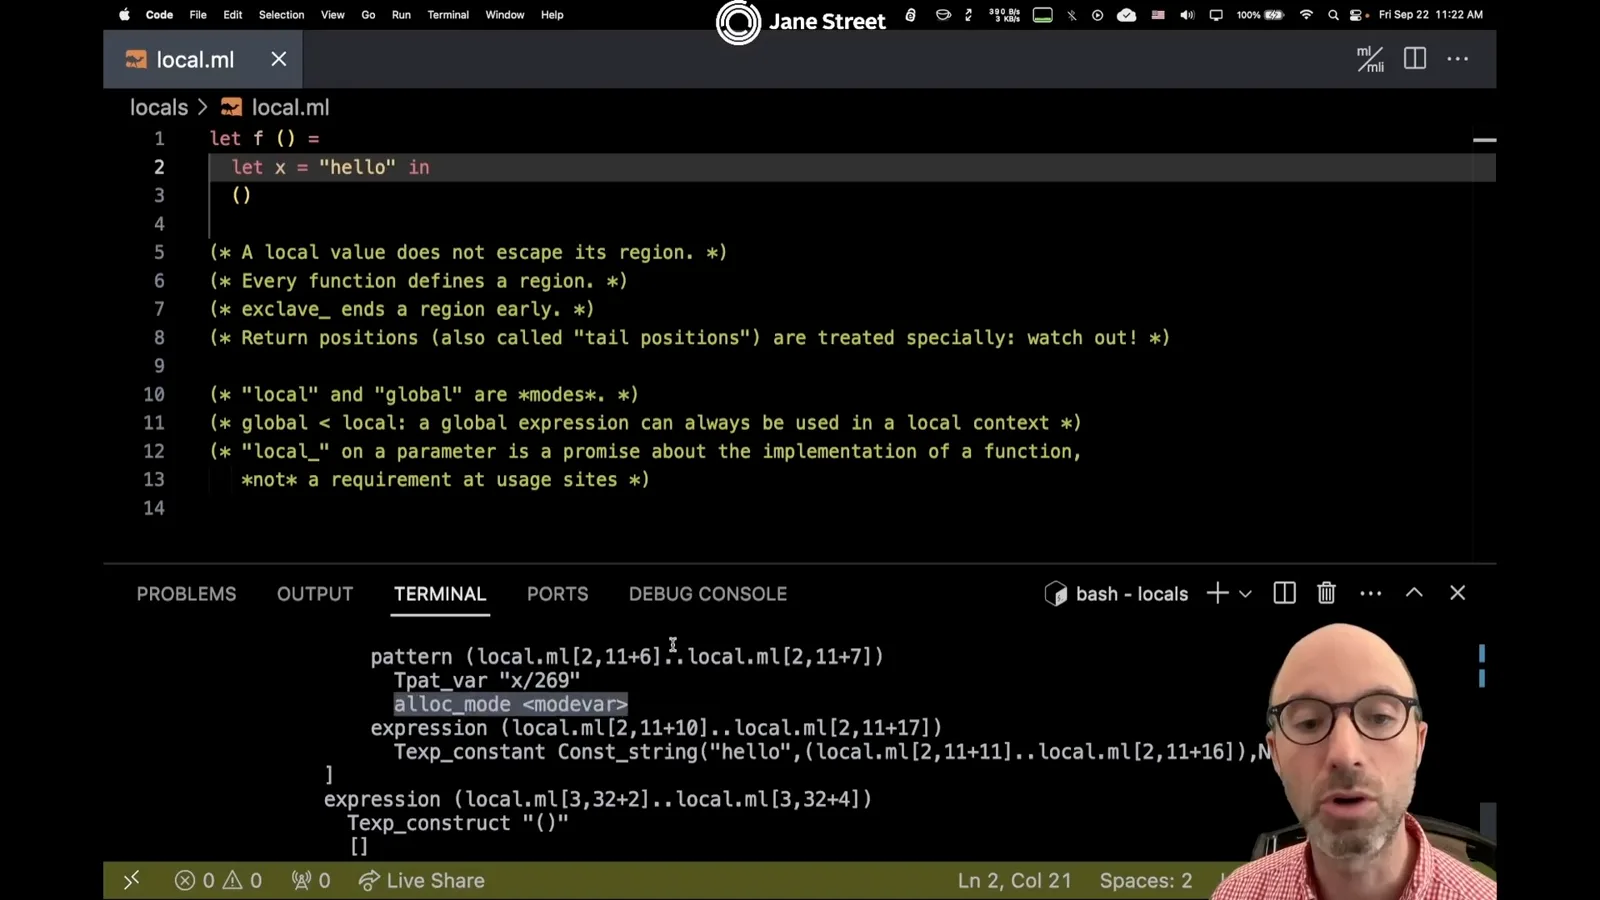Split the terminal pane
This screenshot has height=900, width=1600.
point(1285,593)
